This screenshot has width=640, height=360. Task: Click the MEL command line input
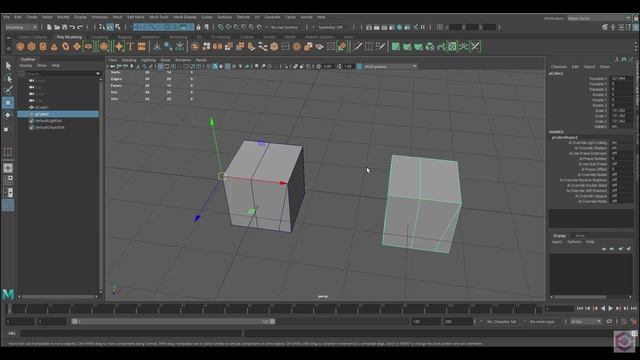[x=131, y=333]
